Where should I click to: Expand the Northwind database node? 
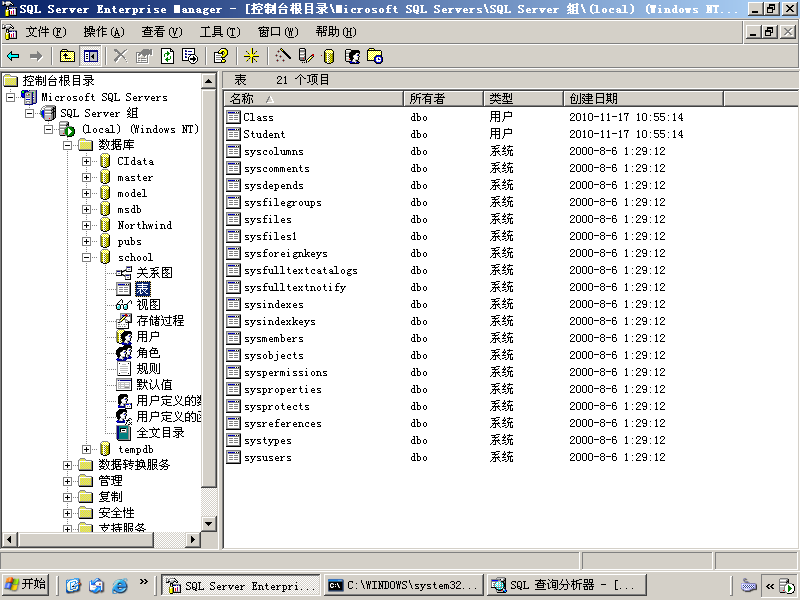tap(86, 226)
